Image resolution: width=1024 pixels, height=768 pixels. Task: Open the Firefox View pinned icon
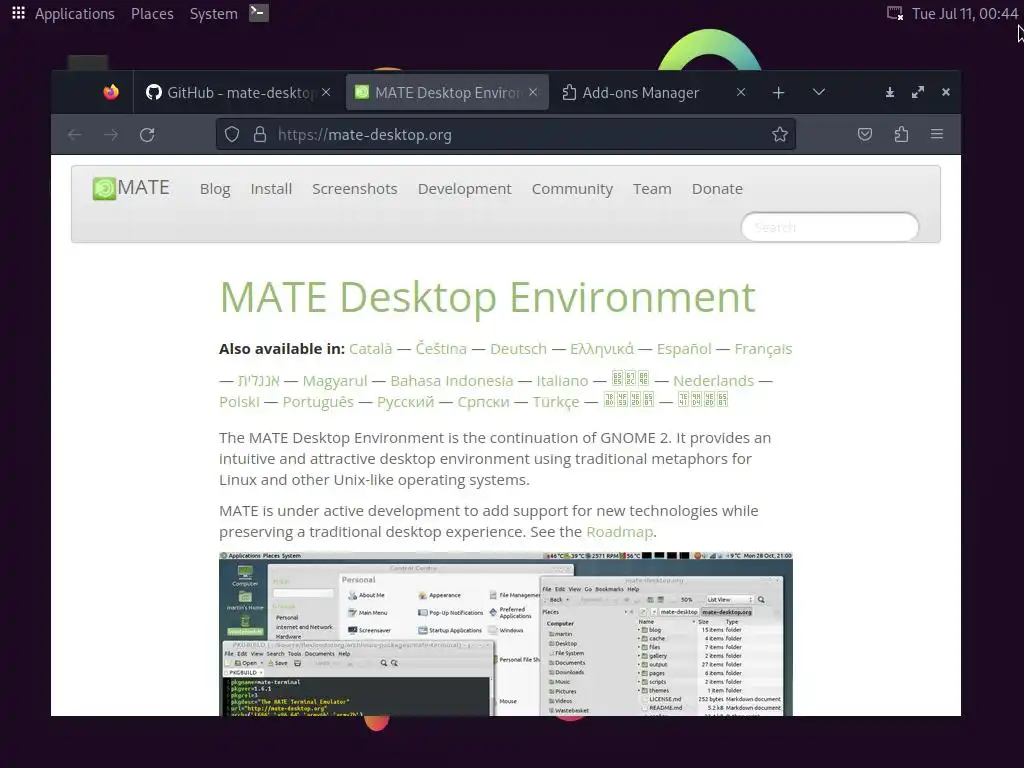(x=111, y=92)
